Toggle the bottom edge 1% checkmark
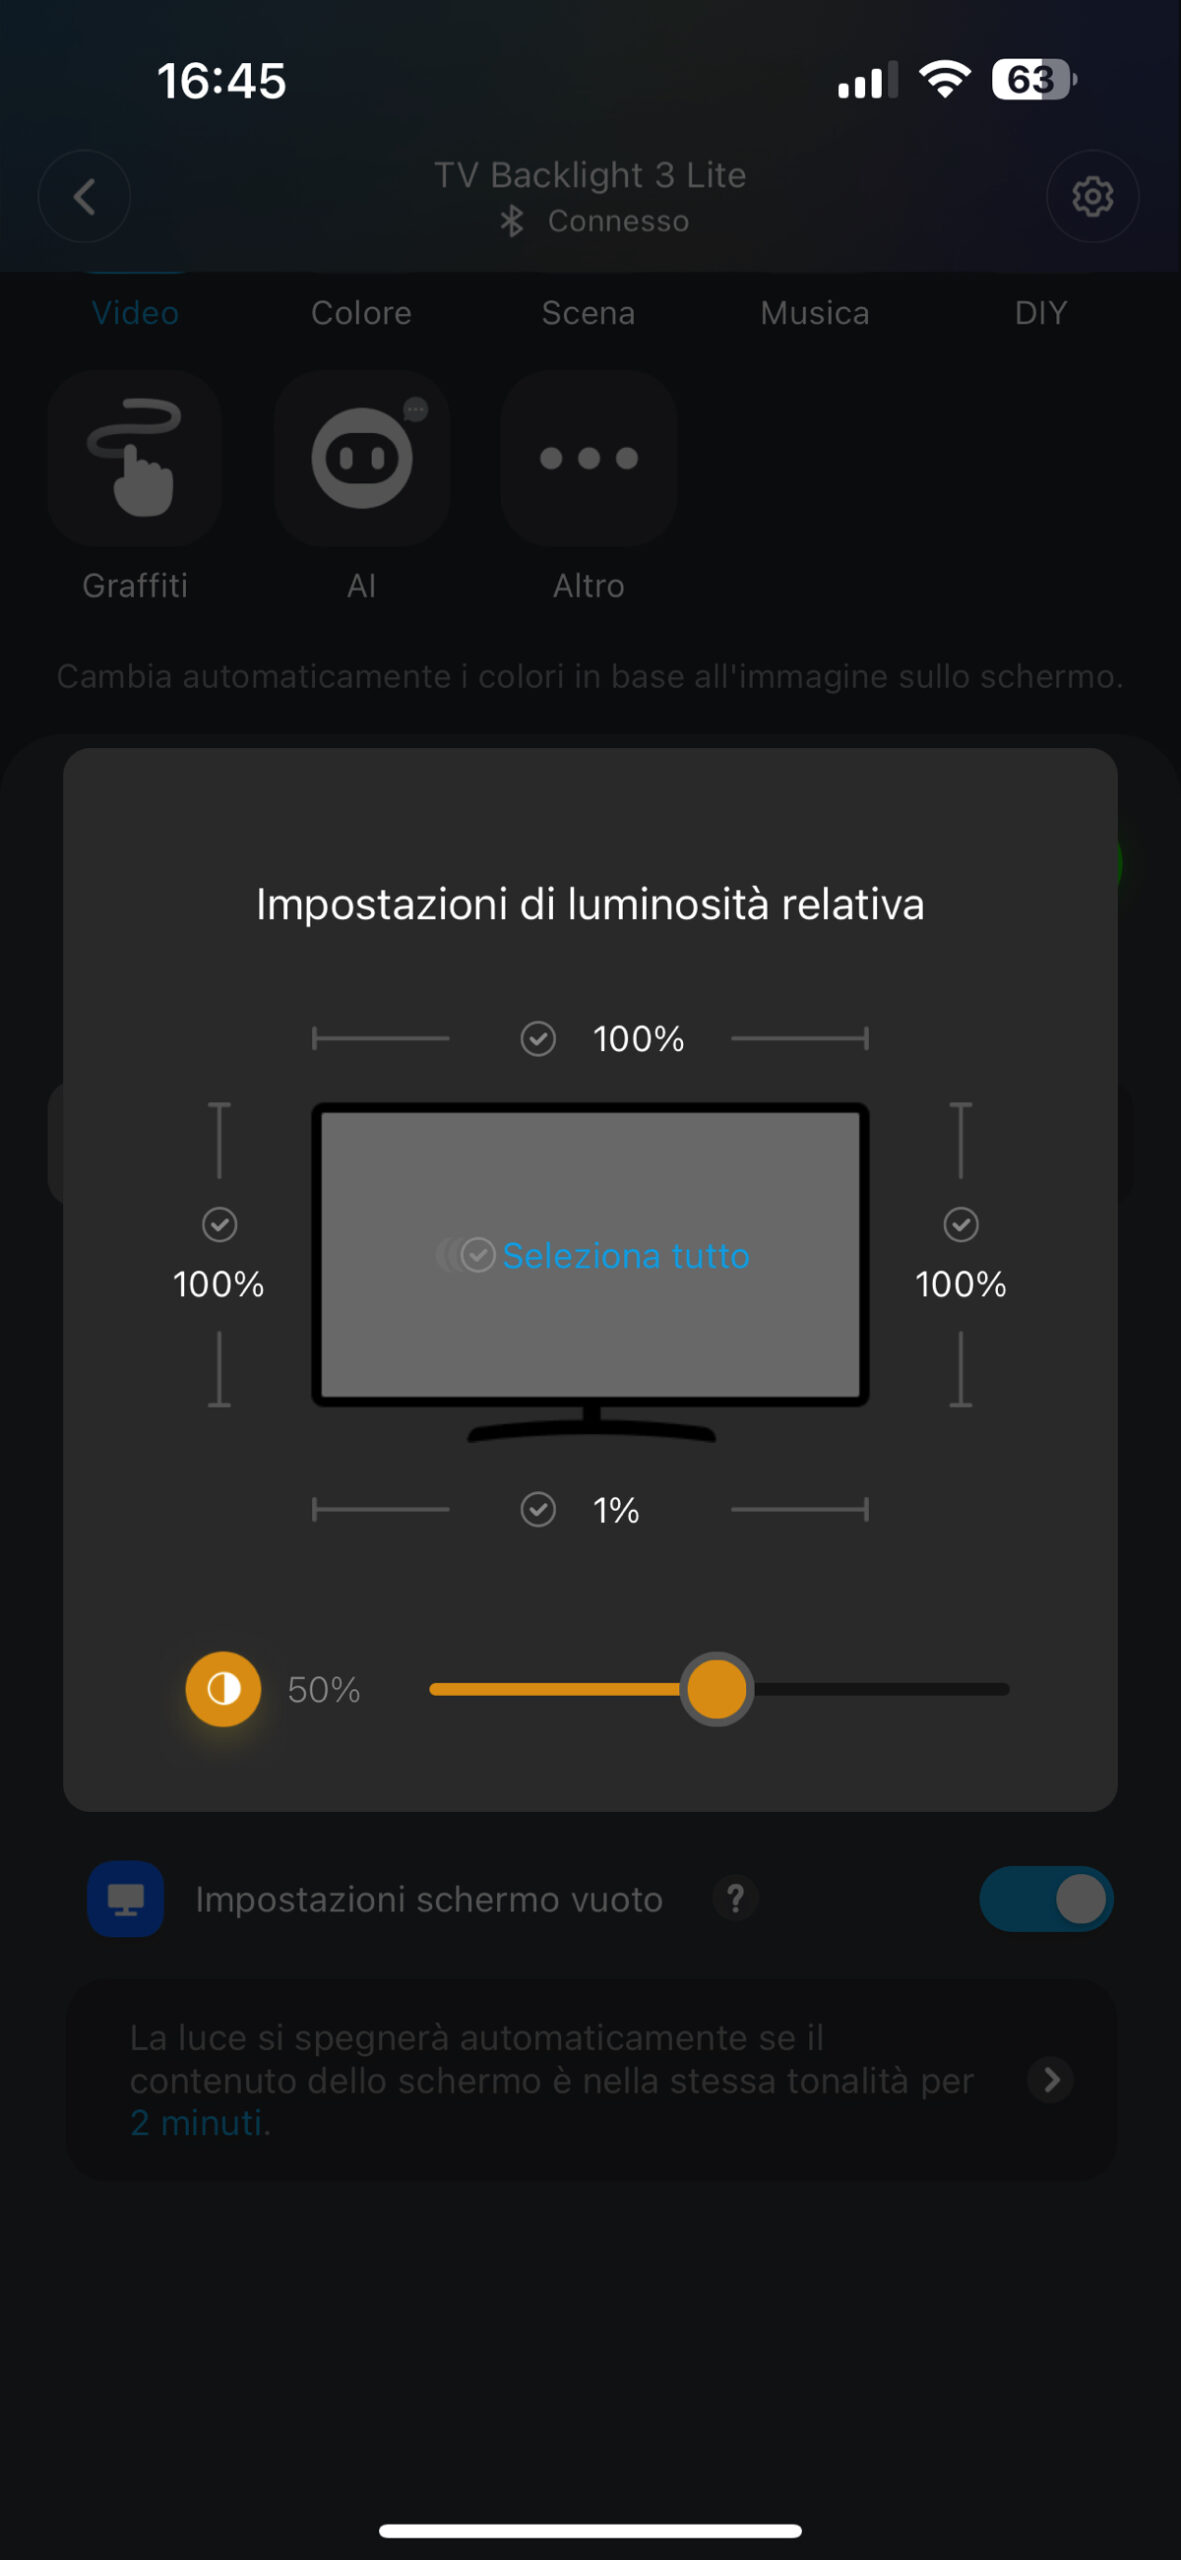1181x2560 pixels. [538, 1509]
